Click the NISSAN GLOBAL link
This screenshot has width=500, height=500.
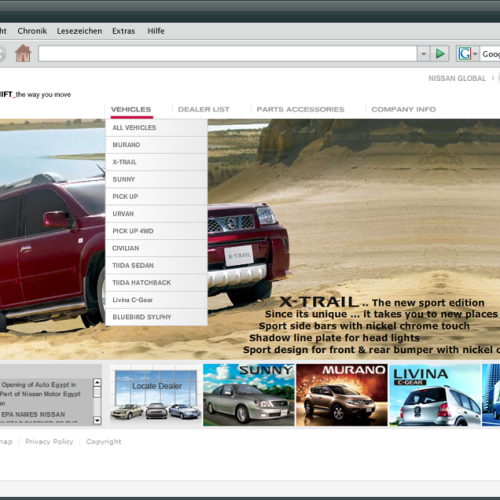[457, 78]
